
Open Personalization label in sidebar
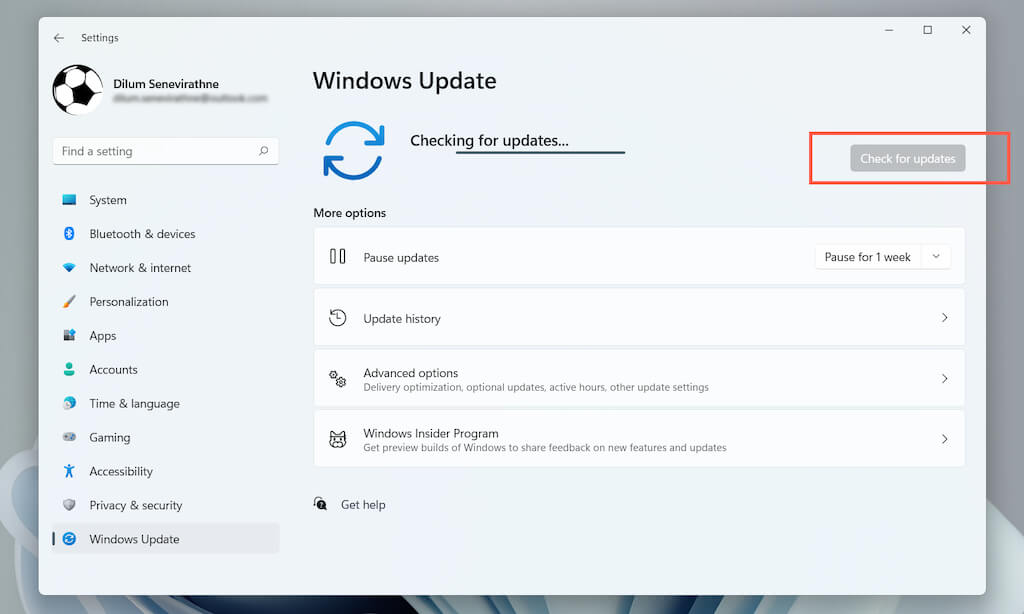(129, 302)
